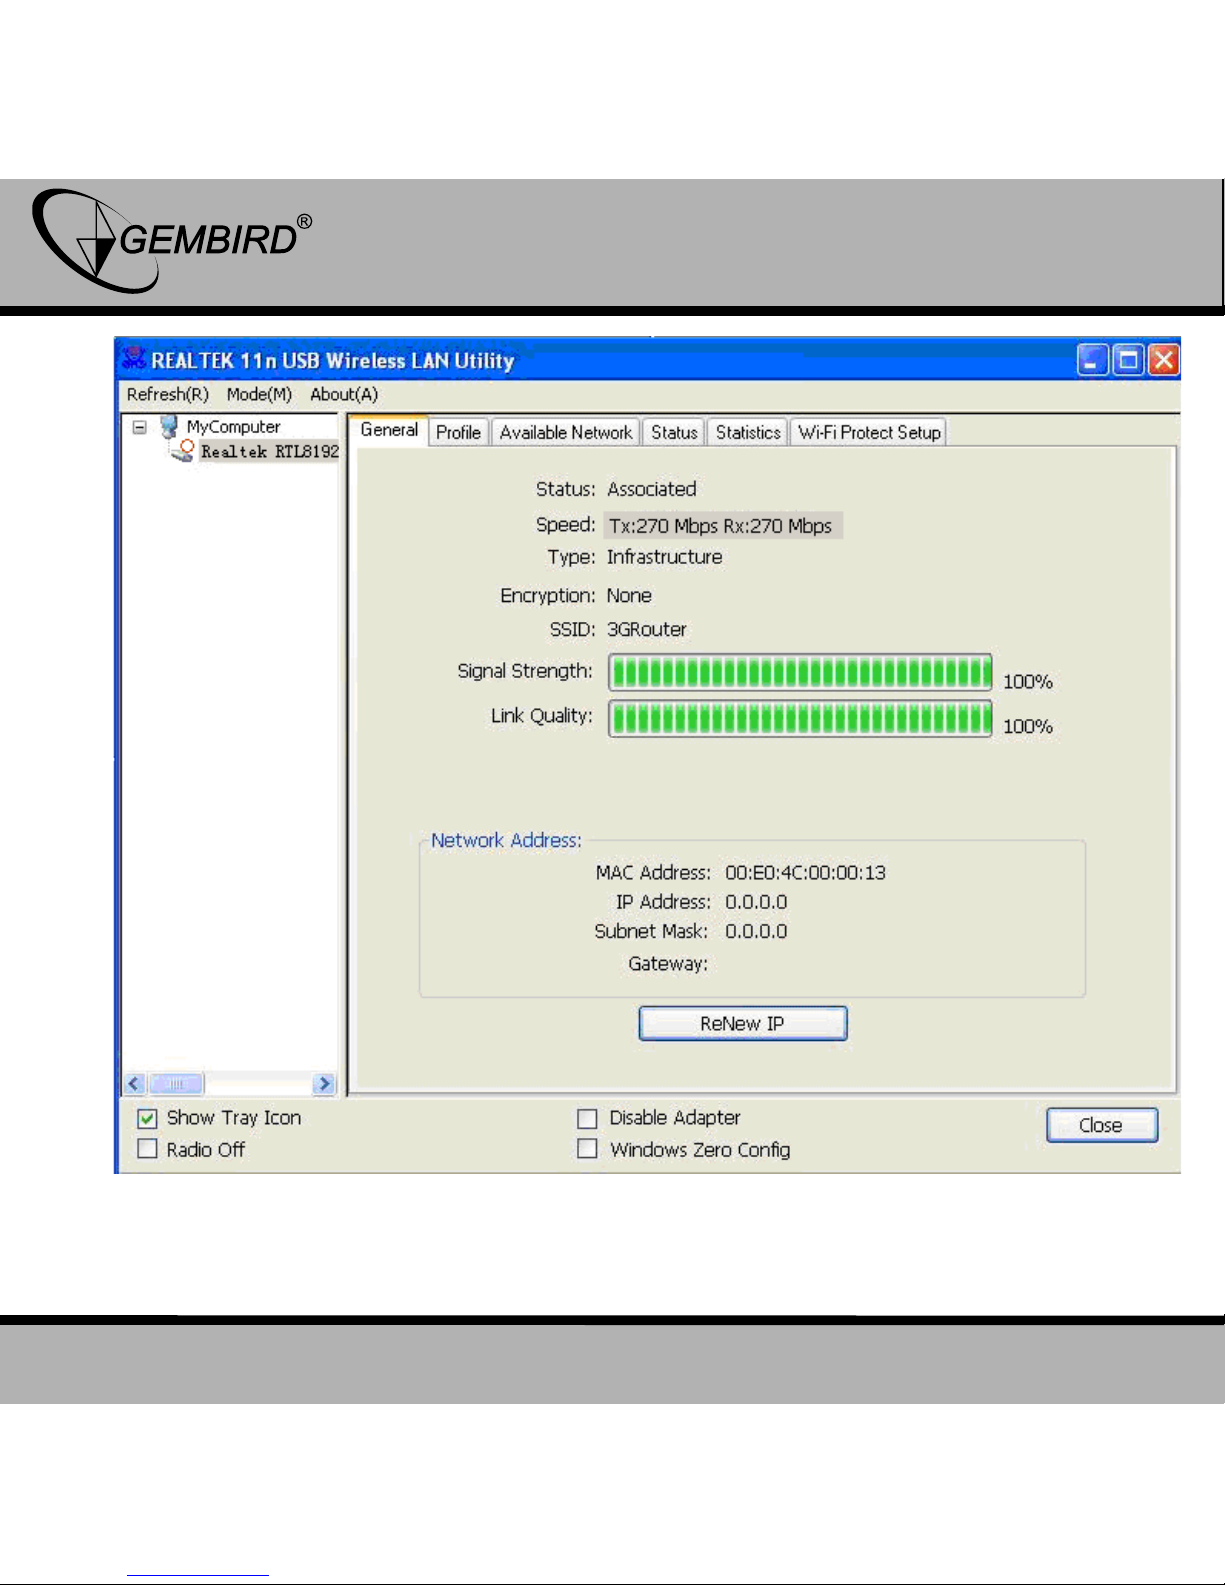Minimize the Realtek utility window

(x=1092, y=360)
